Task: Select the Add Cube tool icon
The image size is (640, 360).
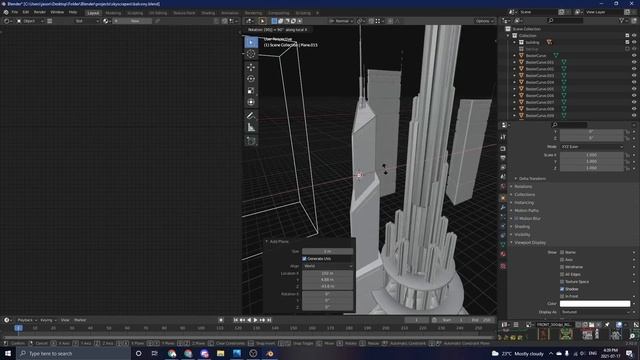Action: [251, 141]
